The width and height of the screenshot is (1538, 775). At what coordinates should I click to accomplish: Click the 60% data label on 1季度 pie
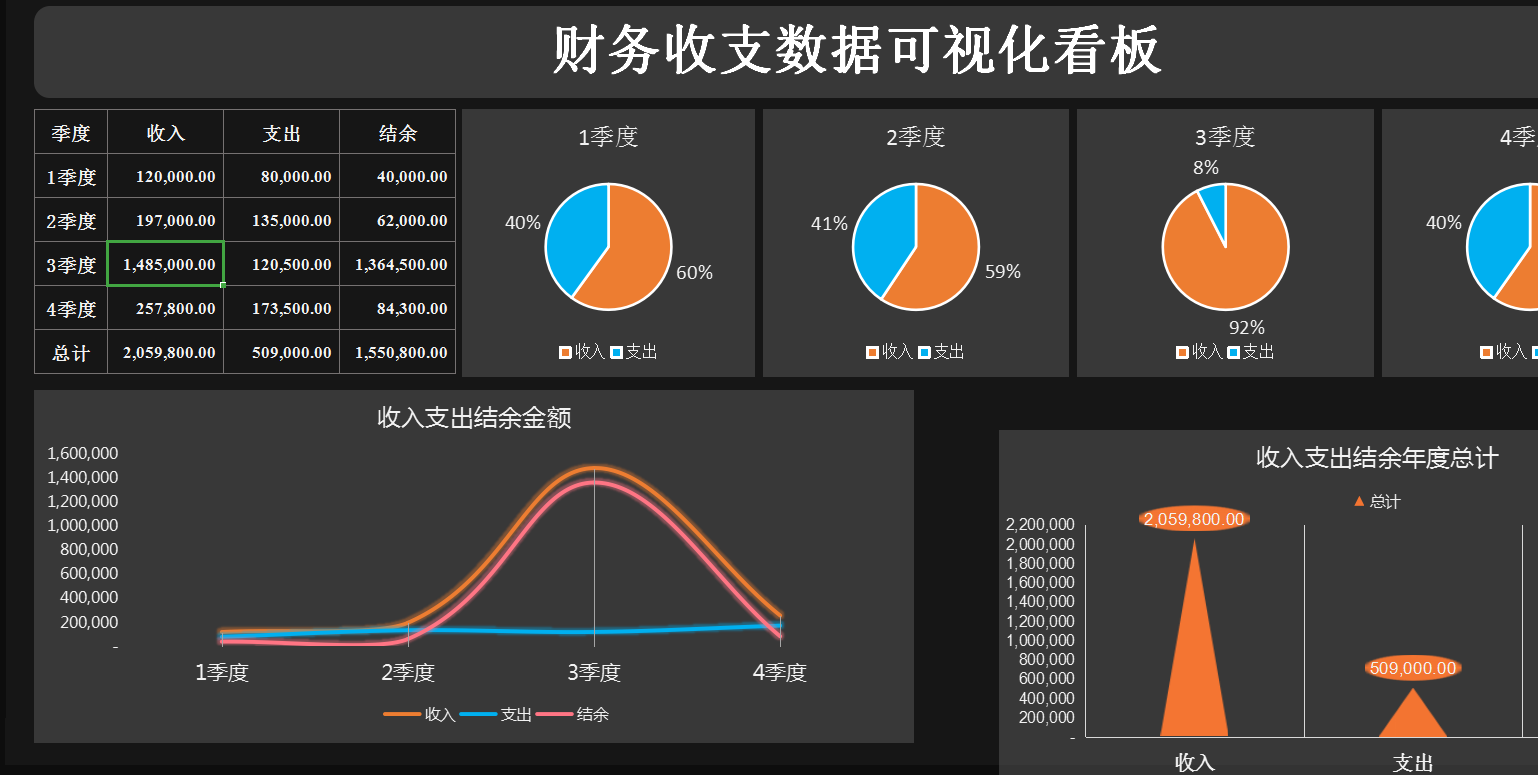coord(694,272)
